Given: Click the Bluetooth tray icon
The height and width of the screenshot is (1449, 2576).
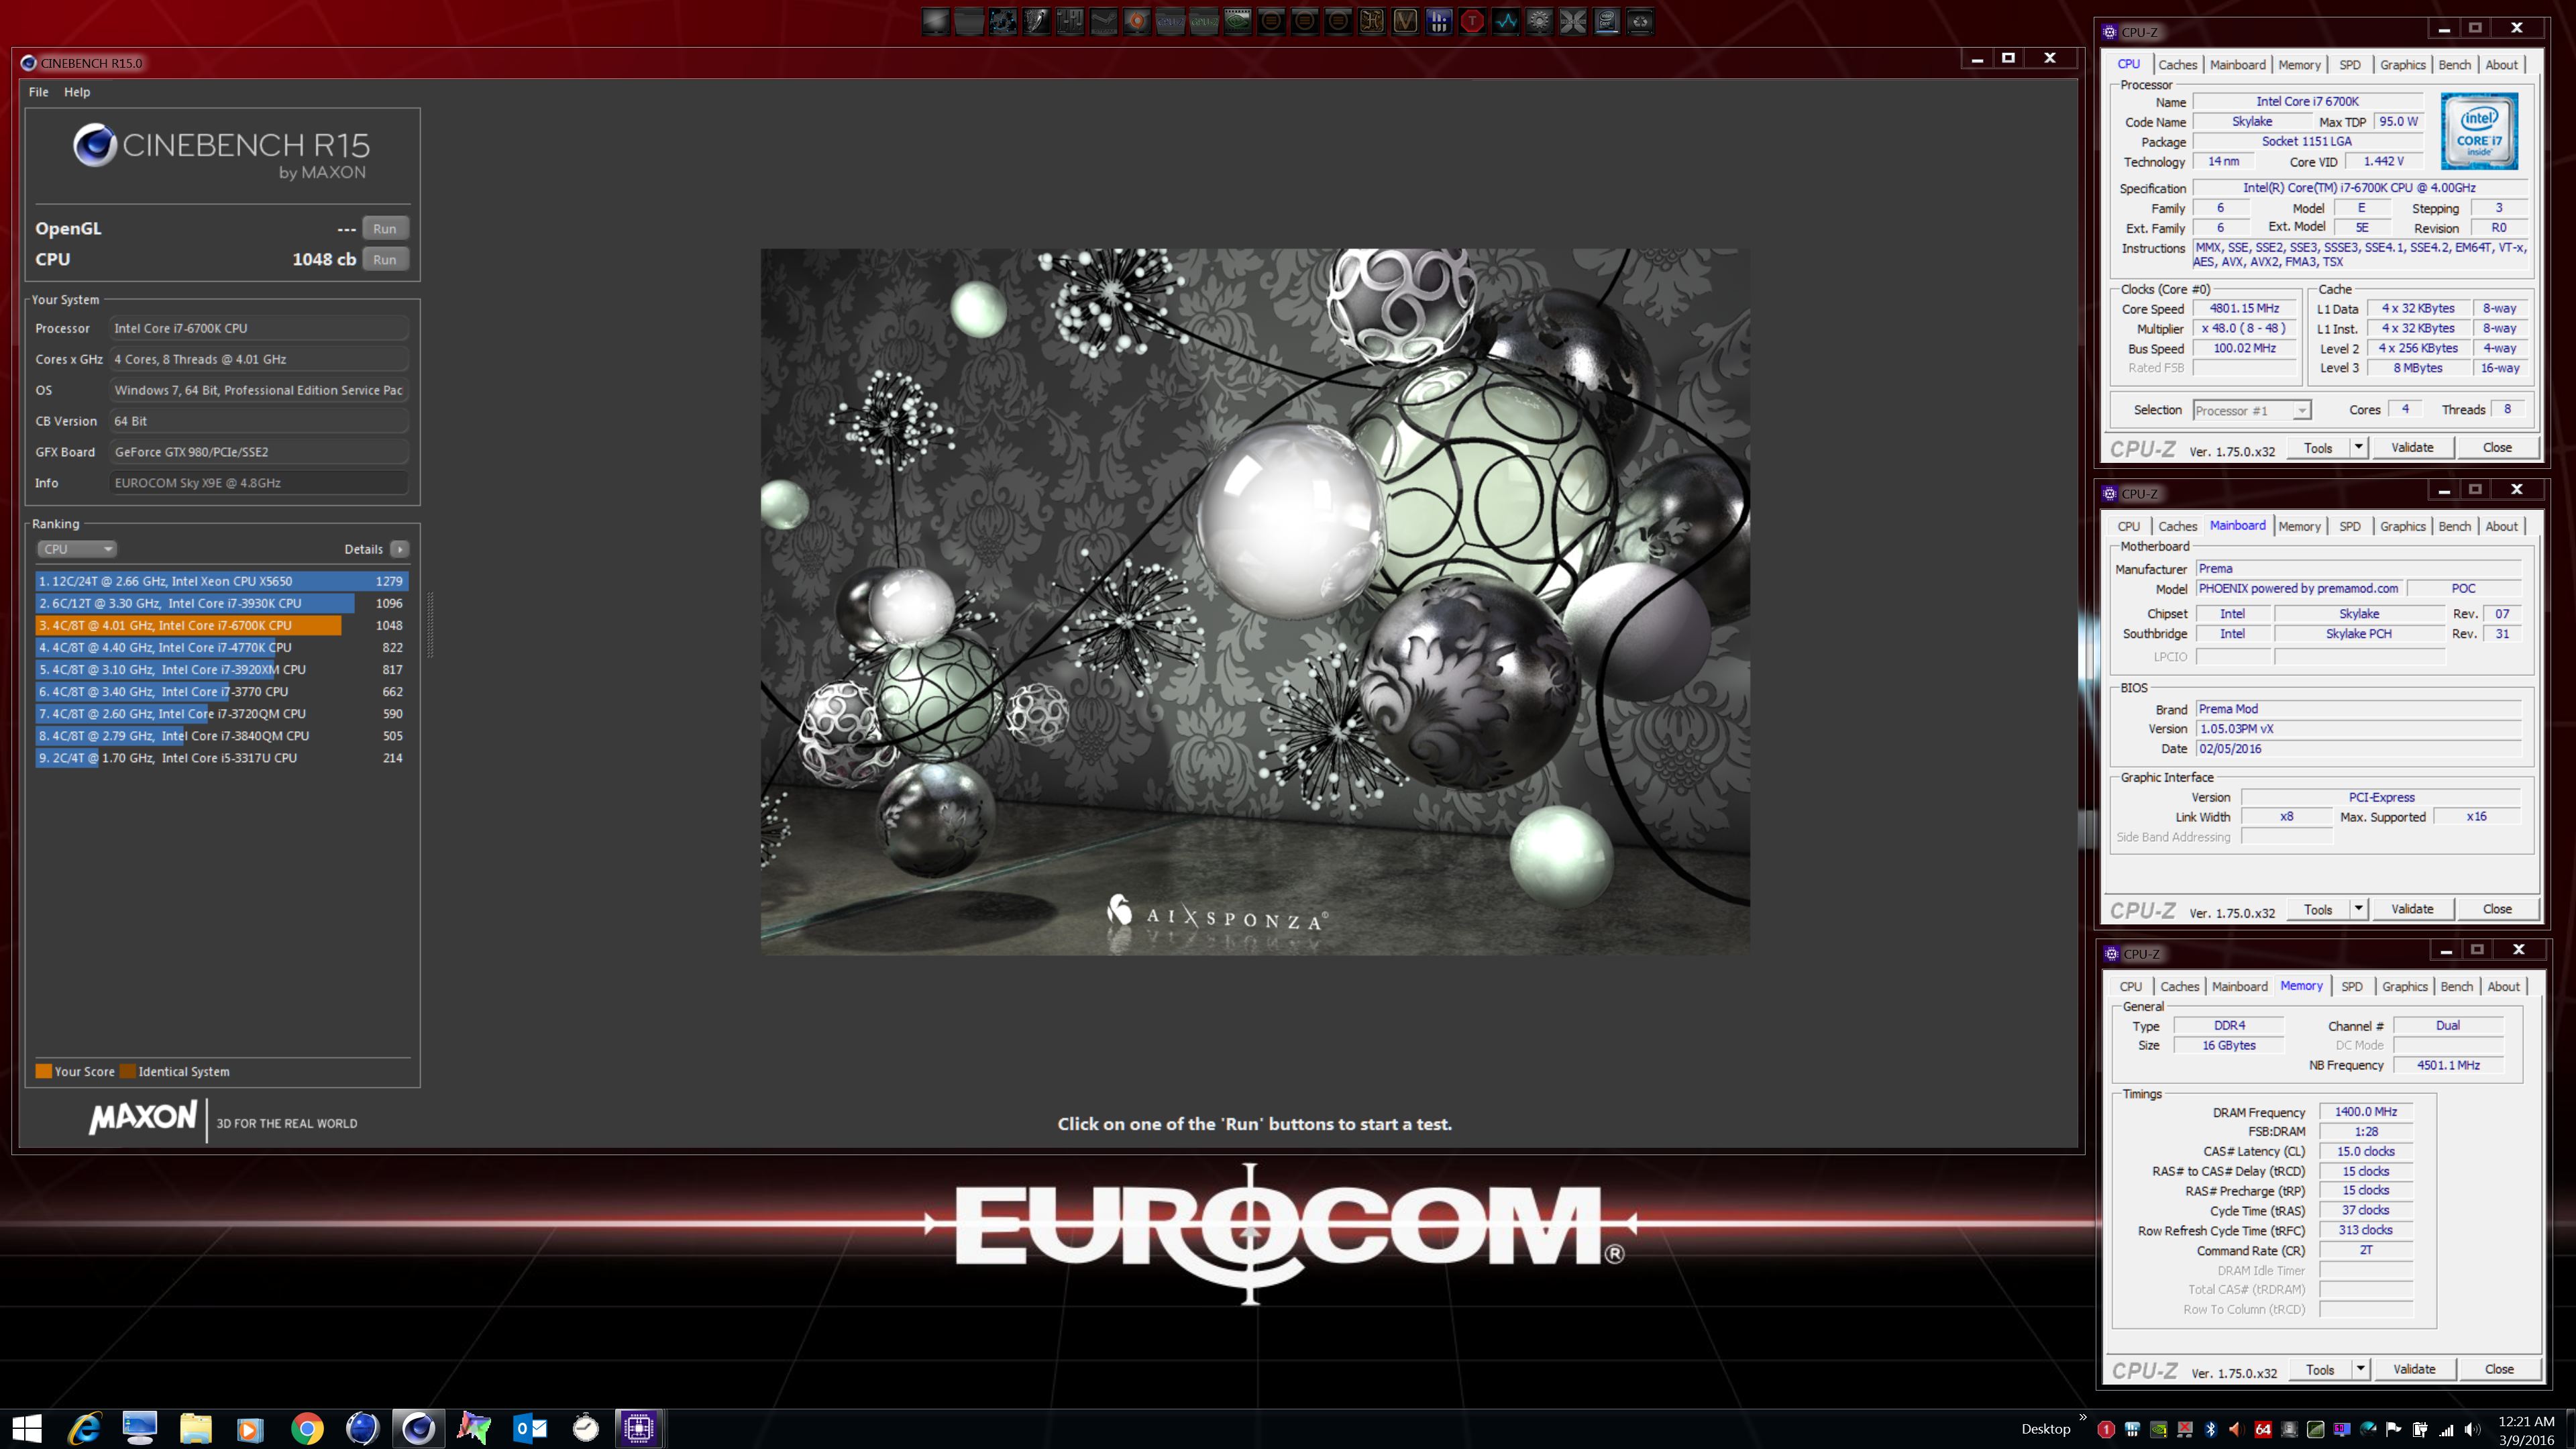Looking at the screenshot, I should click(x=2211, y=1429).
